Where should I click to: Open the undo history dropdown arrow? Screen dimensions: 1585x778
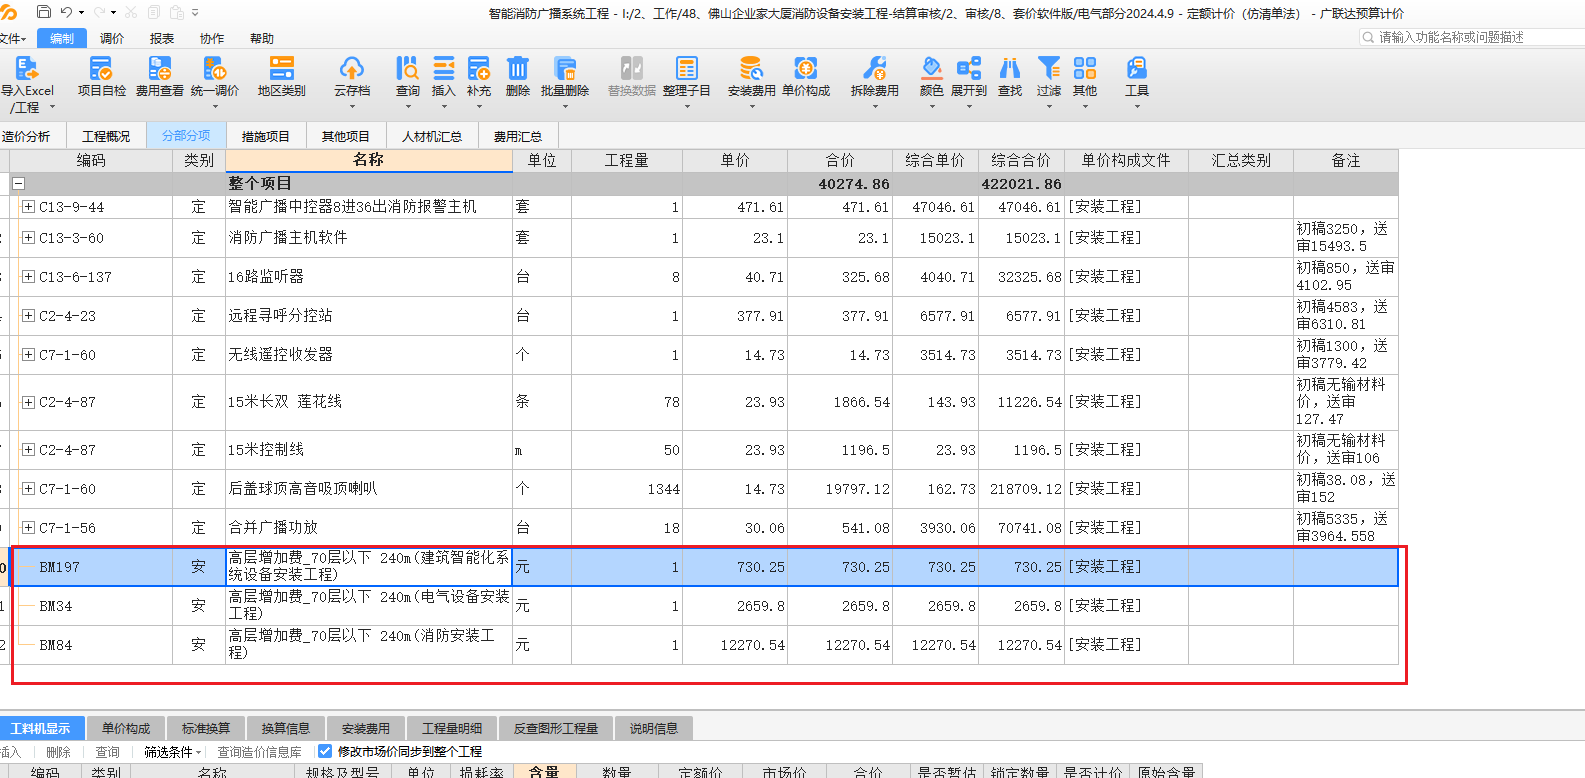click(81, 13)
